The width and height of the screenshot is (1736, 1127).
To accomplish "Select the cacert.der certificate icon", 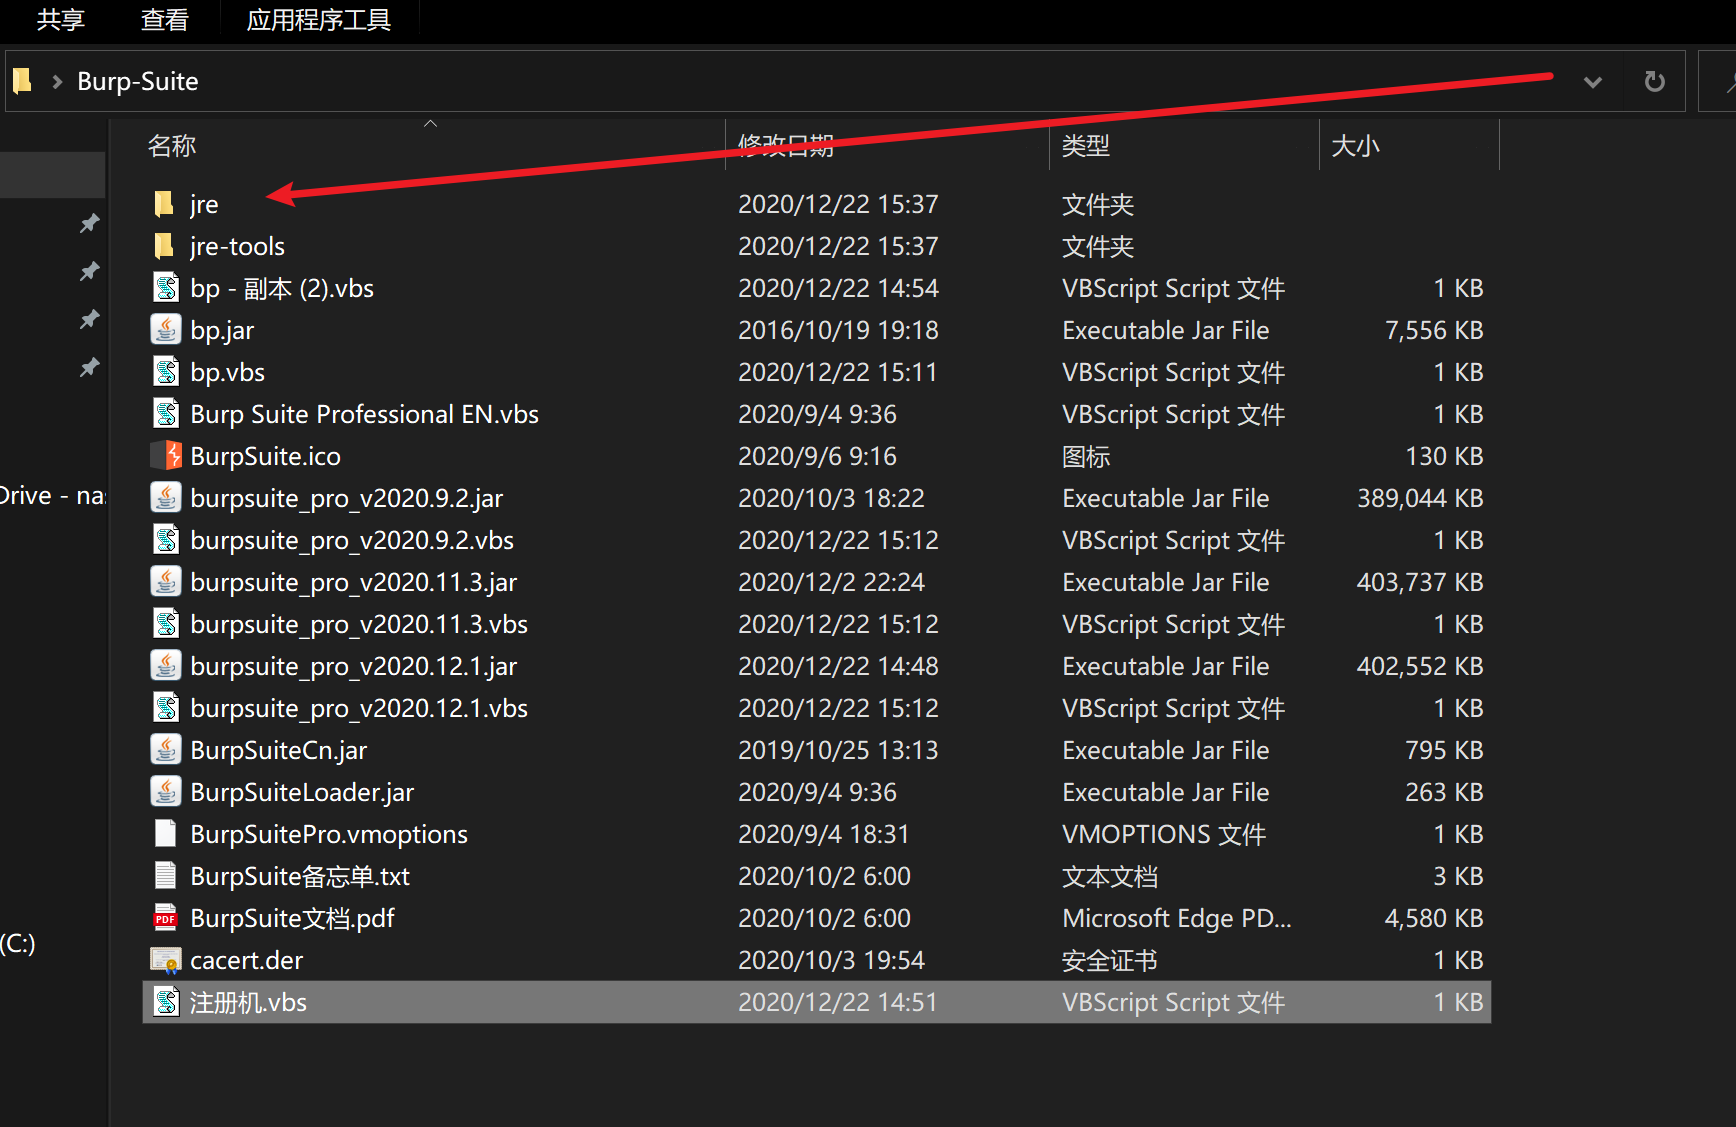I will point(166,960).
